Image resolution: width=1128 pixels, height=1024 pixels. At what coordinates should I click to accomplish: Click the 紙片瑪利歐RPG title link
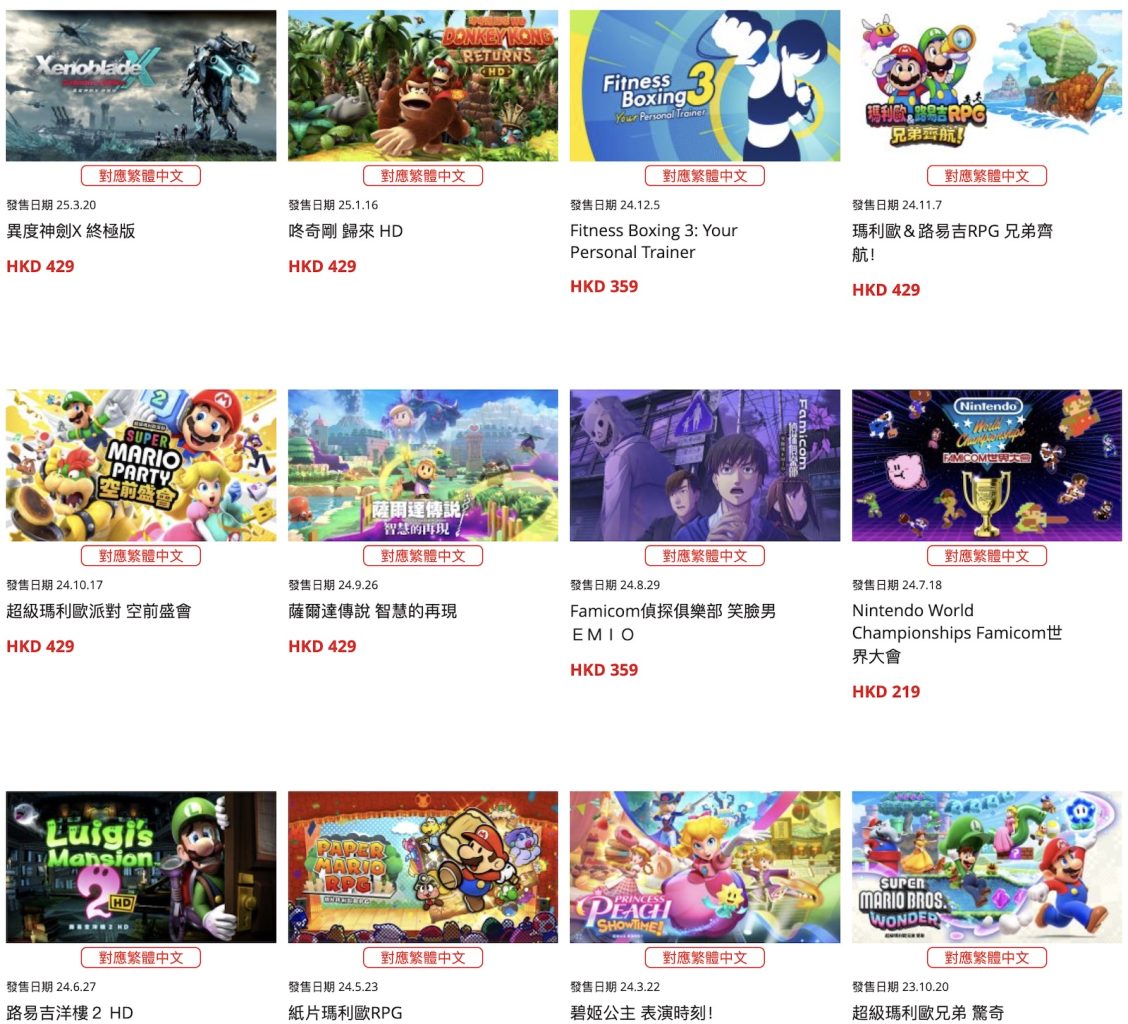(x=345, y=1012)
